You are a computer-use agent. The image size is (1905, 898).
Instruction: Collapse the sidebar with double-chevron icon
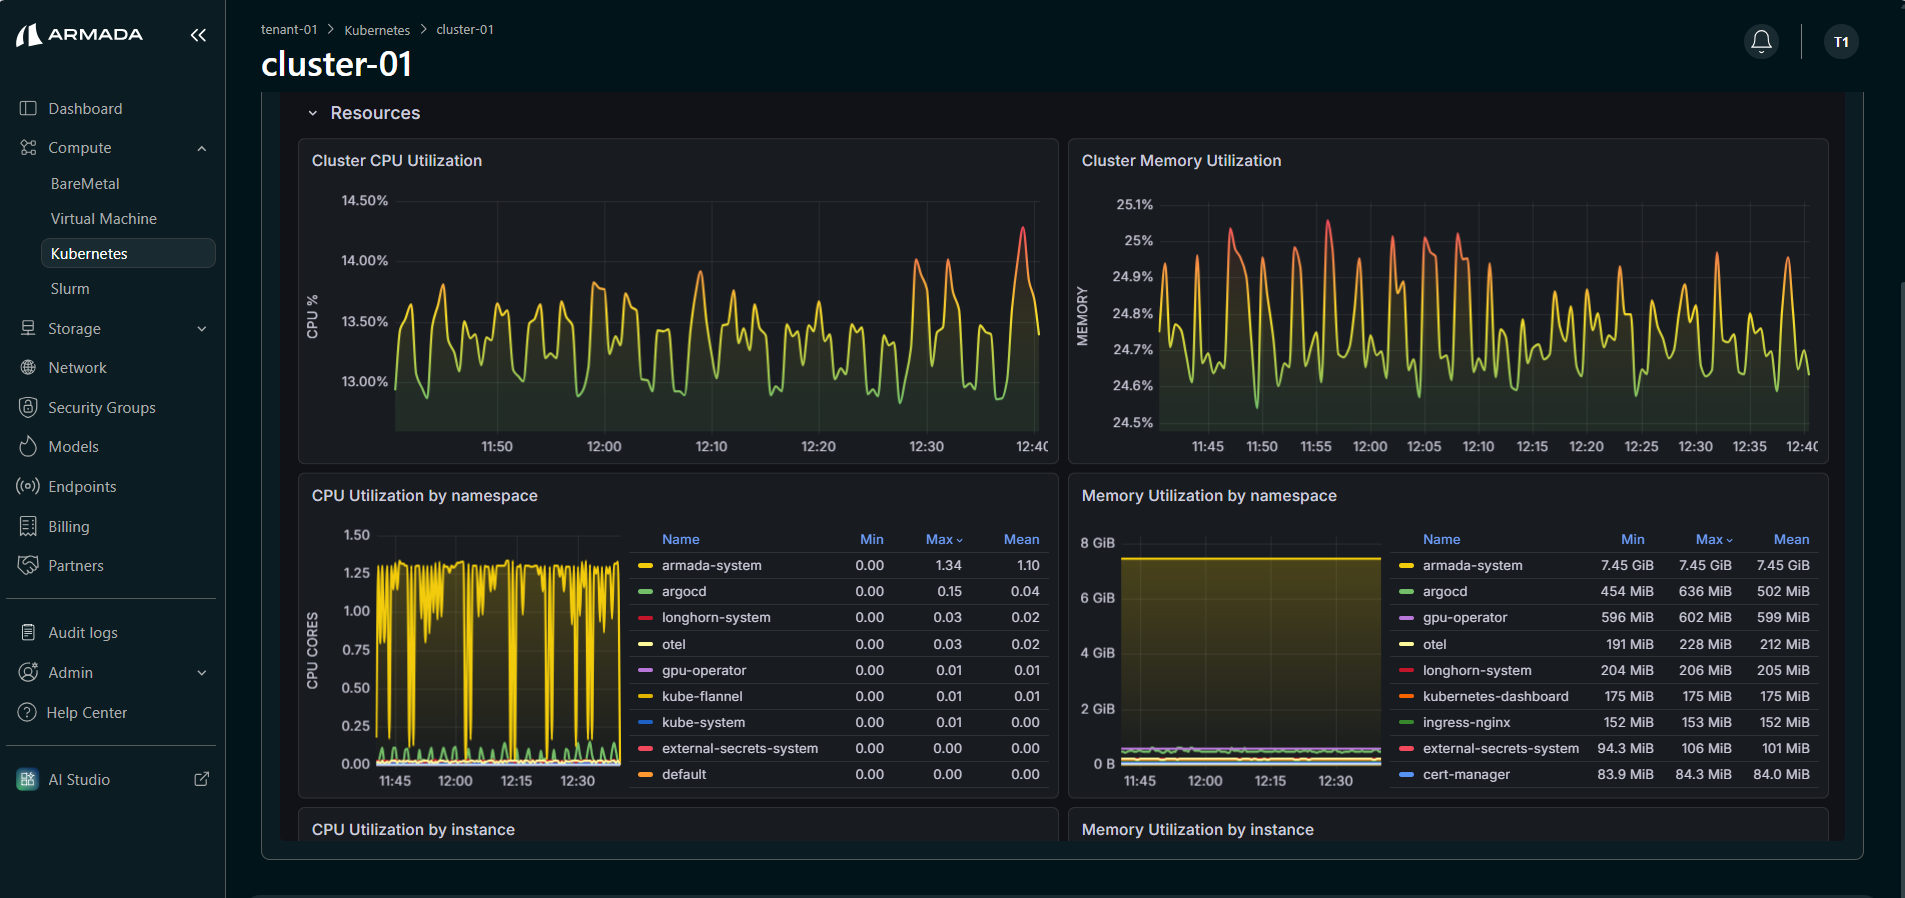click(x=198, y=35)
